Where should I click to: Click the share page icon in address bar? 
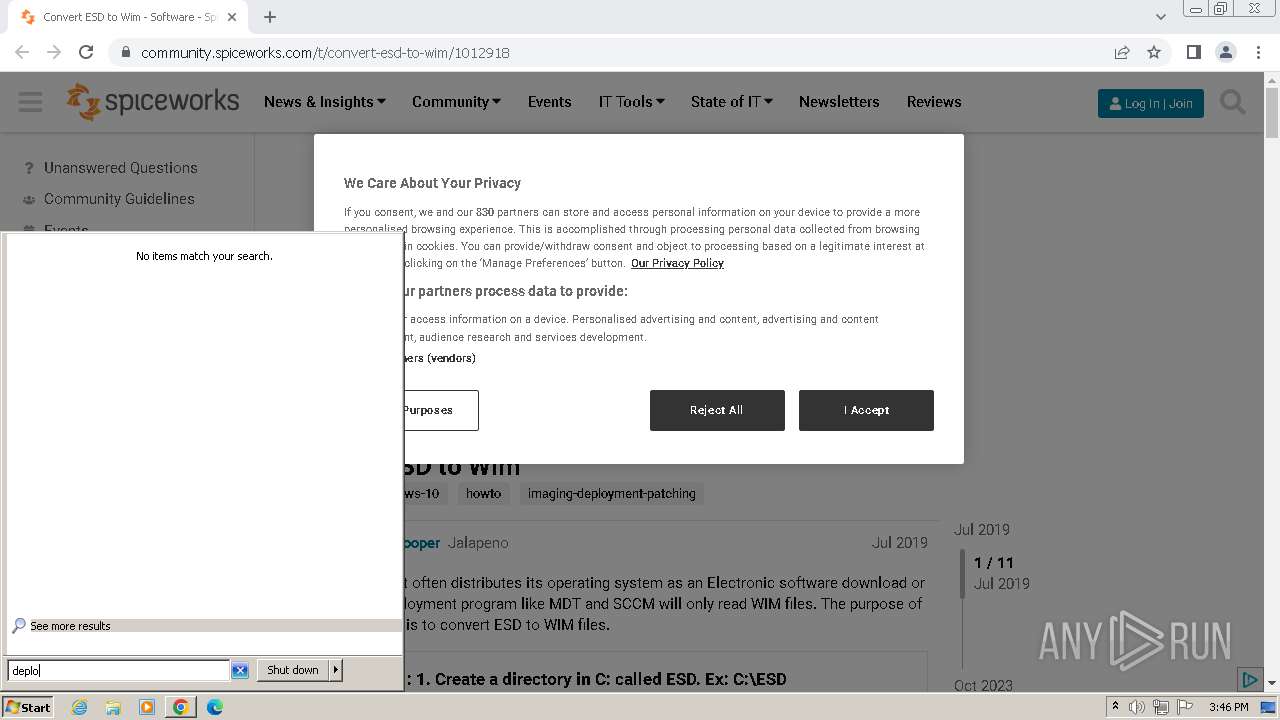tap(1122, 52)
